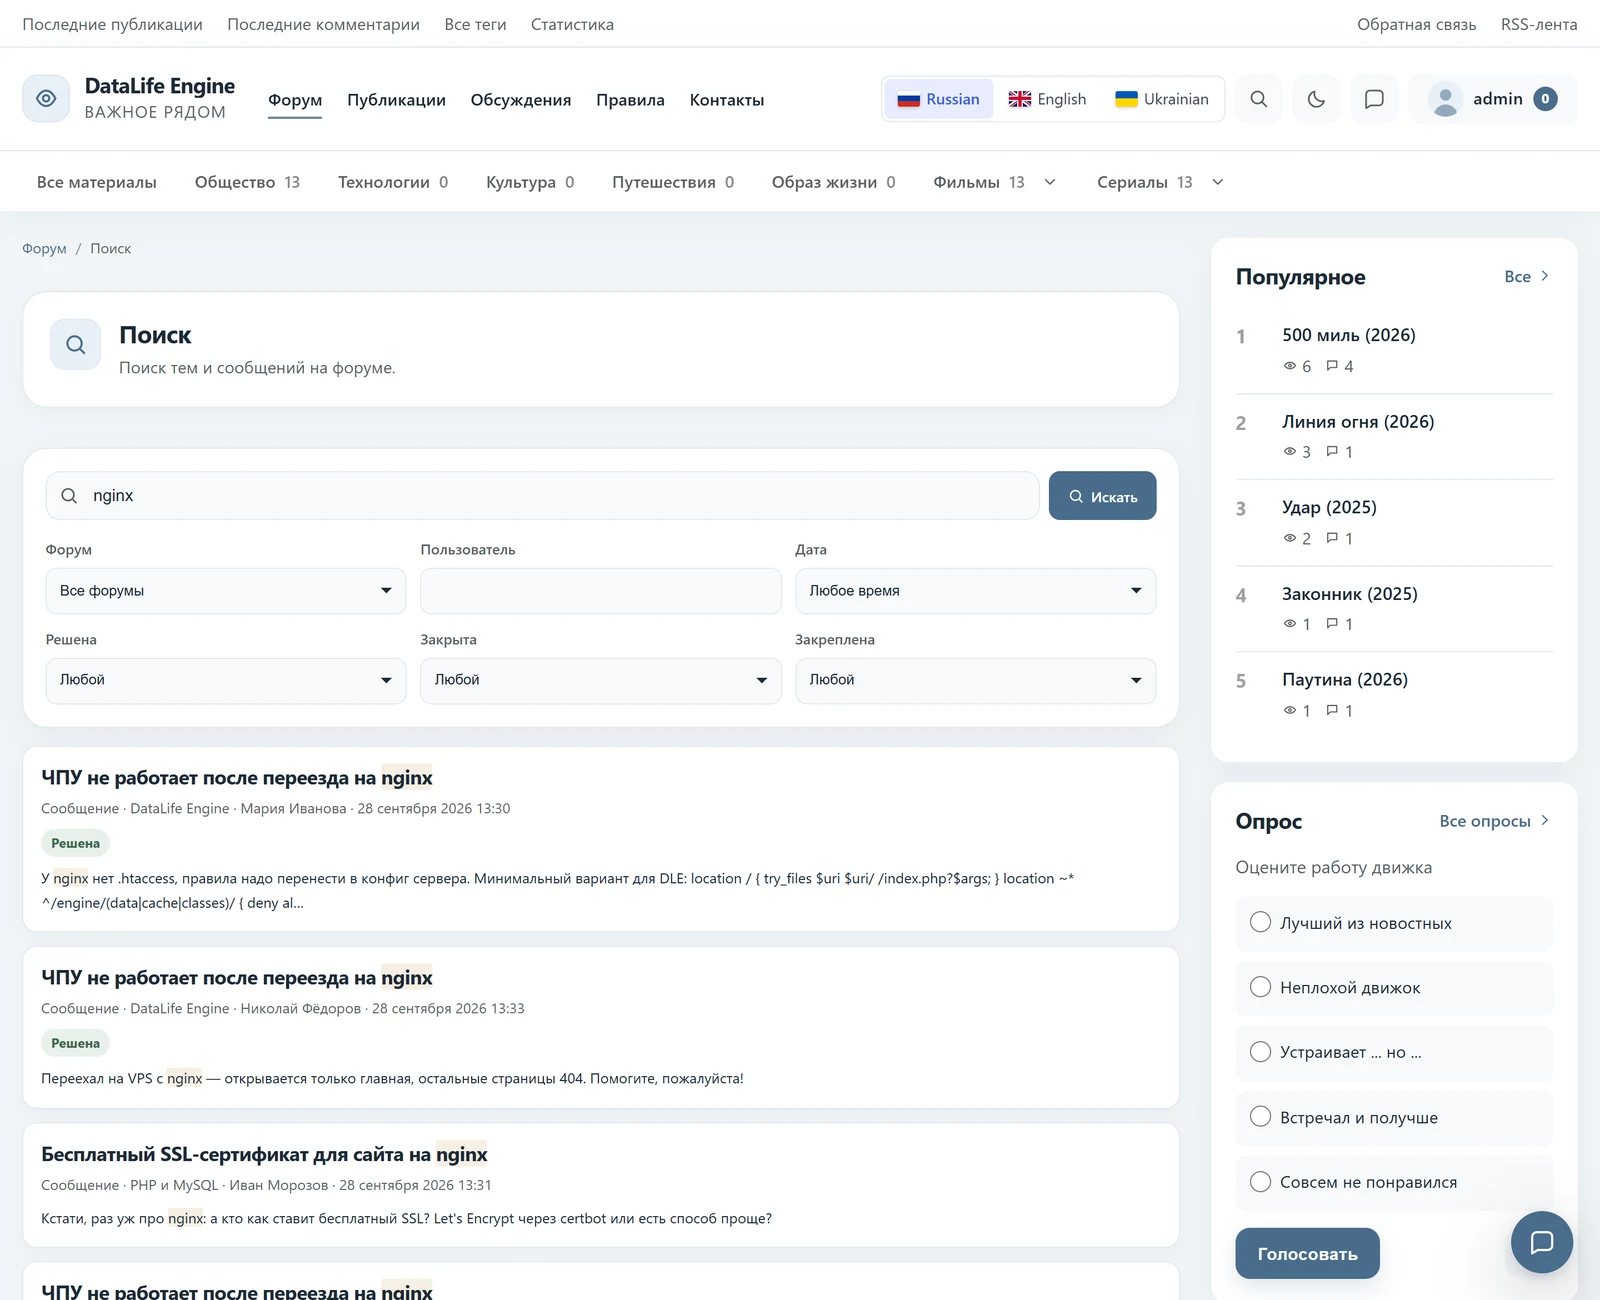Open Контакты in main navigation
1600x1300 pixels.
(727, 100)
